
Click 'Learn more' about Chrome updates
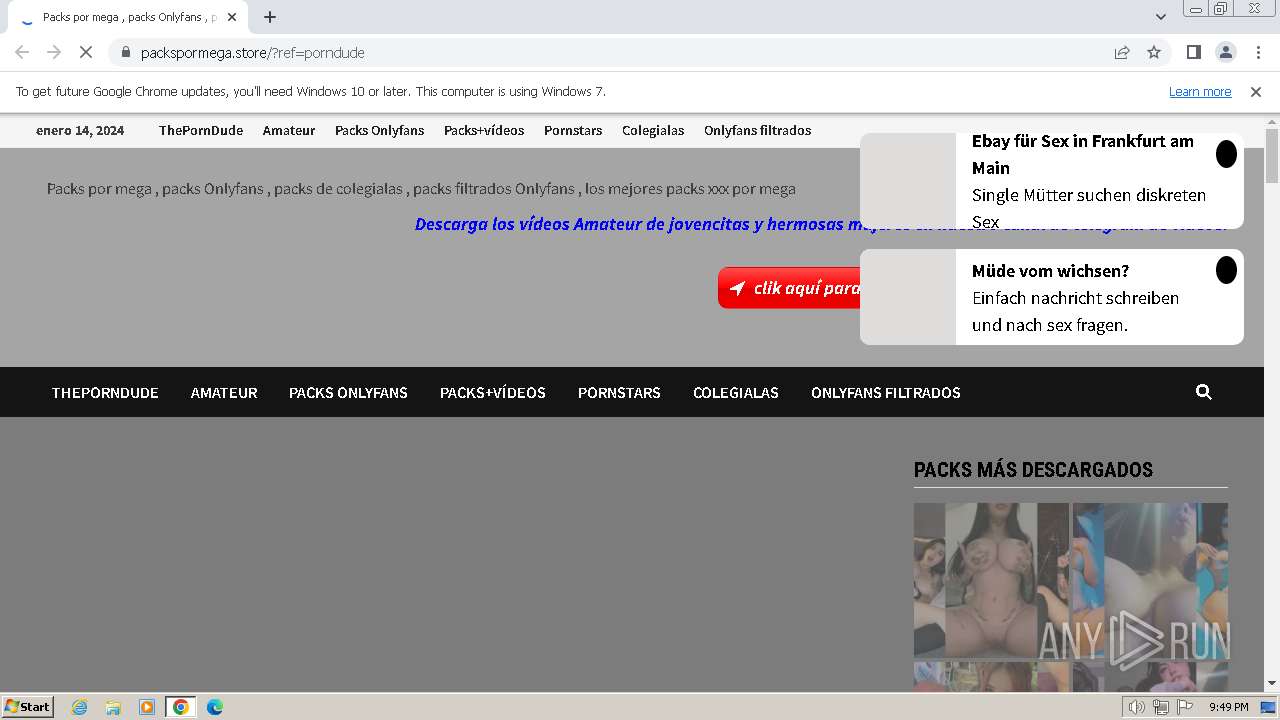click(x=1200, y=91)
